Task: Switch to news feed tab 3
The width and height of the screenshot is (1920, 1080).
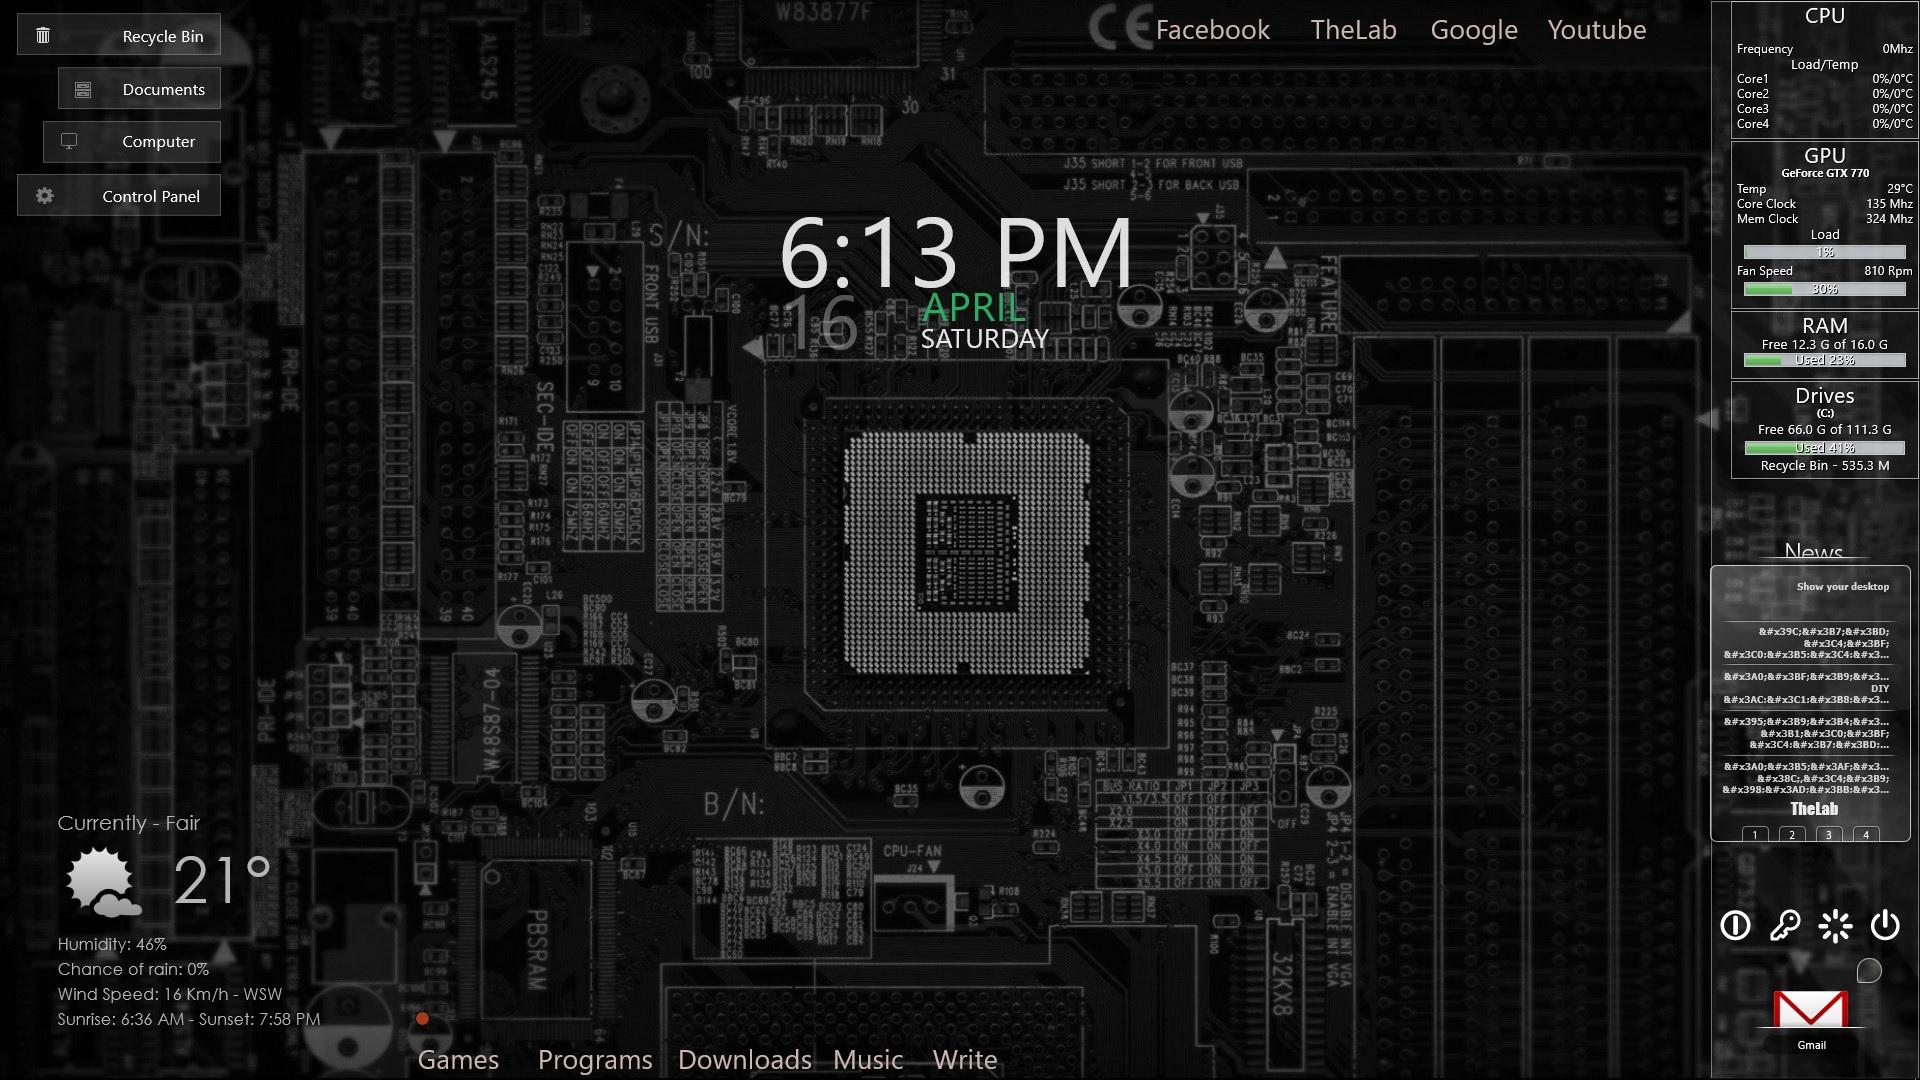Action: pyautogui.click(x=1829, y=834)
